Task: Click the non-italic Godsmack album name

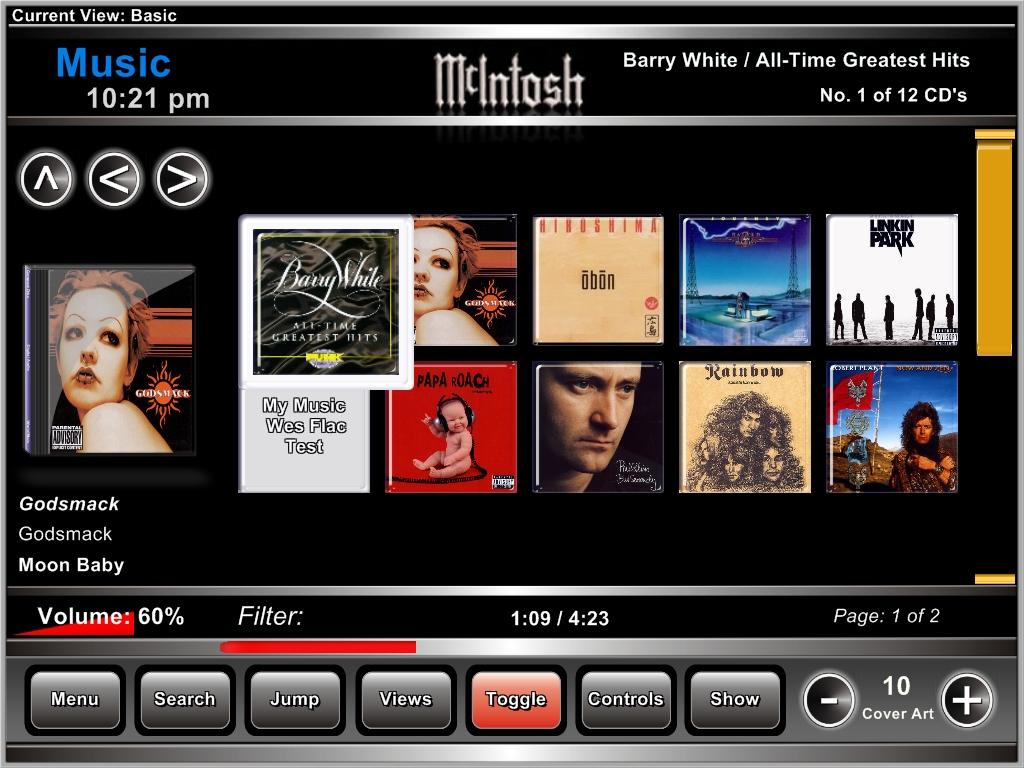Action: click(x=65, y=534)
